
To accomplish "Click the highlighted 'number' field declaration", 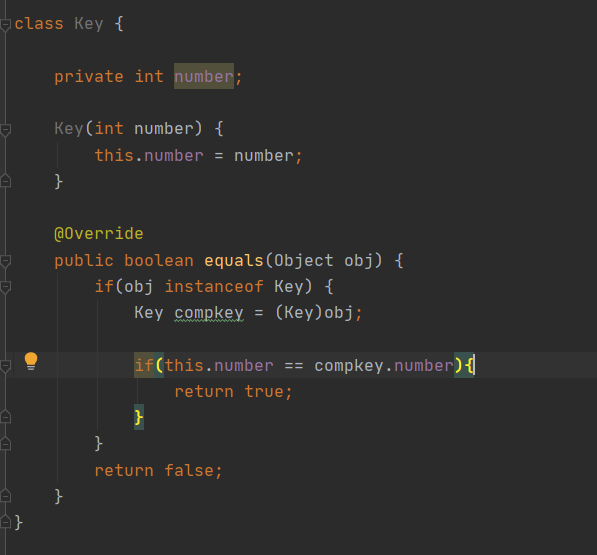I will click(x=204, y=77).
